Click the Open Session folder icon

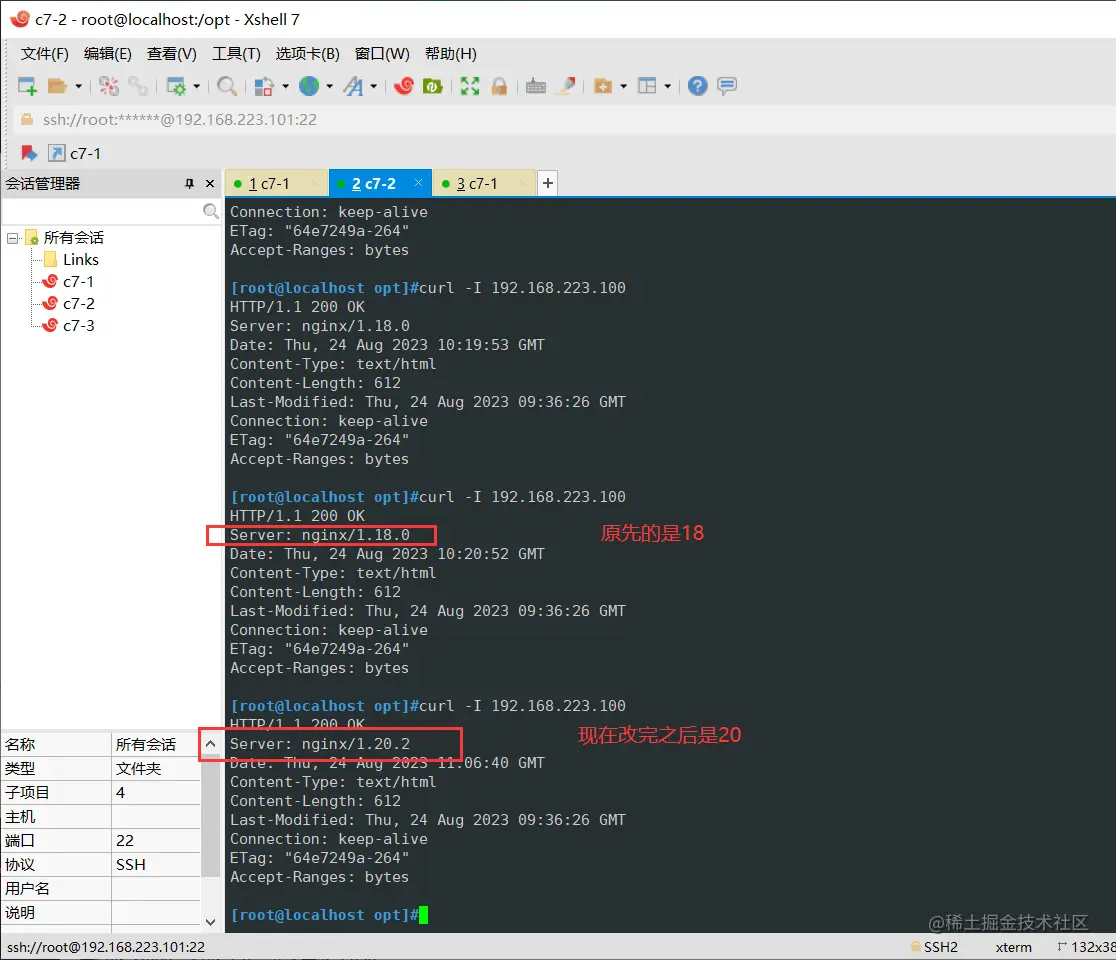coord(57,86)
